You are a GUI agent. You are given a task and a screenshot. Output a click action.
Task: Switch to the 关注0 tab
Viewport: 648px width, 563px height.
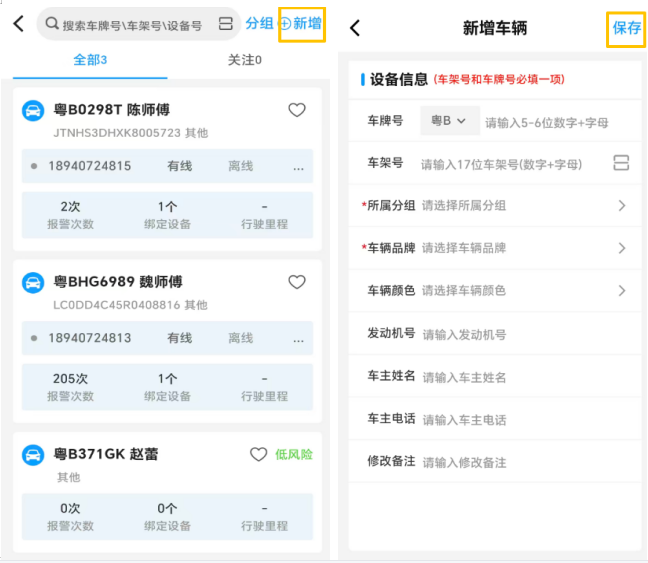tap(245, 61)
